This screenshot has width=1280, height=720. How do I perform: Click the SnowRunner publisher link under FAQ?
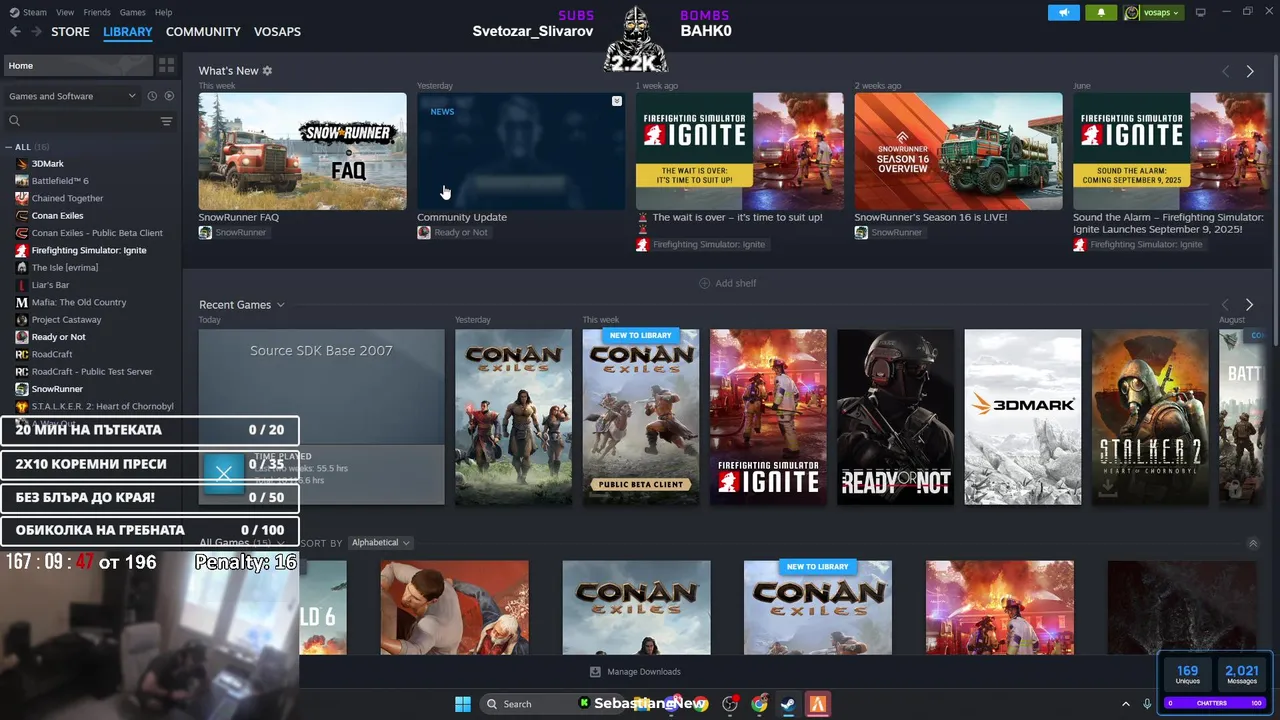pyautogui.click(x=240, y=233)
